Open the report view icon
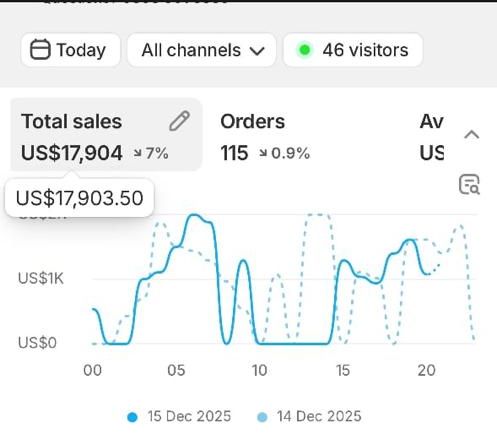 coord(469,184)
